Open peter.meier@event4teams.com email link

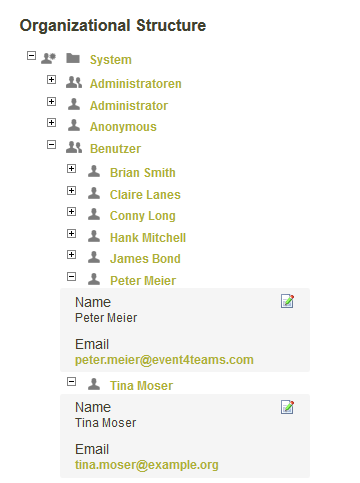[164, 360]
